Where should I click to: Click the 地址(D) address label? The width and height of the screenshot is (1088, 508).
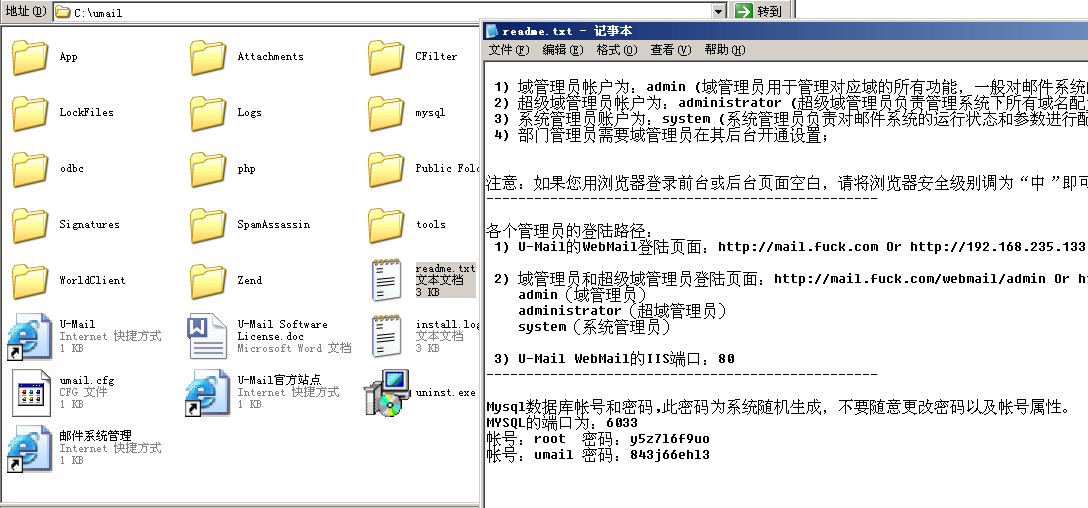(x=26, y=12)
